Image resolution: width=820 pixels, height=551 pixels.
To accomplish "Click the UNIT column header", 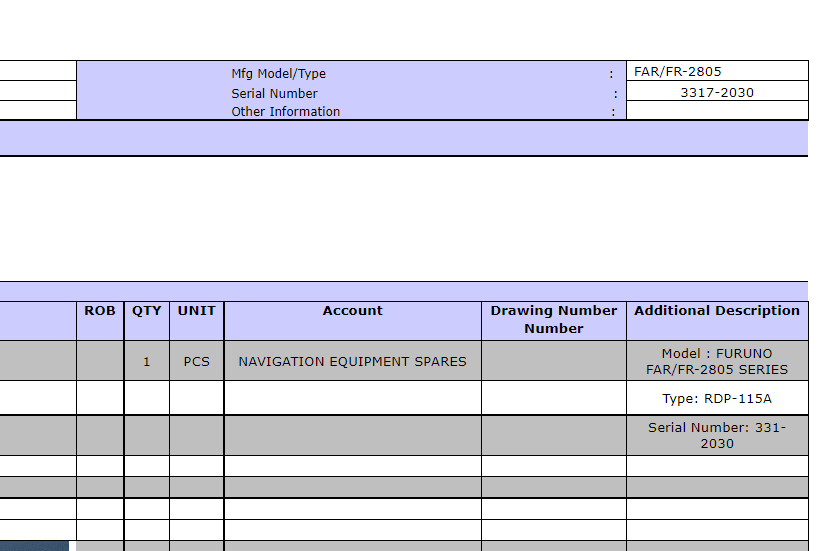I will 196,311.
